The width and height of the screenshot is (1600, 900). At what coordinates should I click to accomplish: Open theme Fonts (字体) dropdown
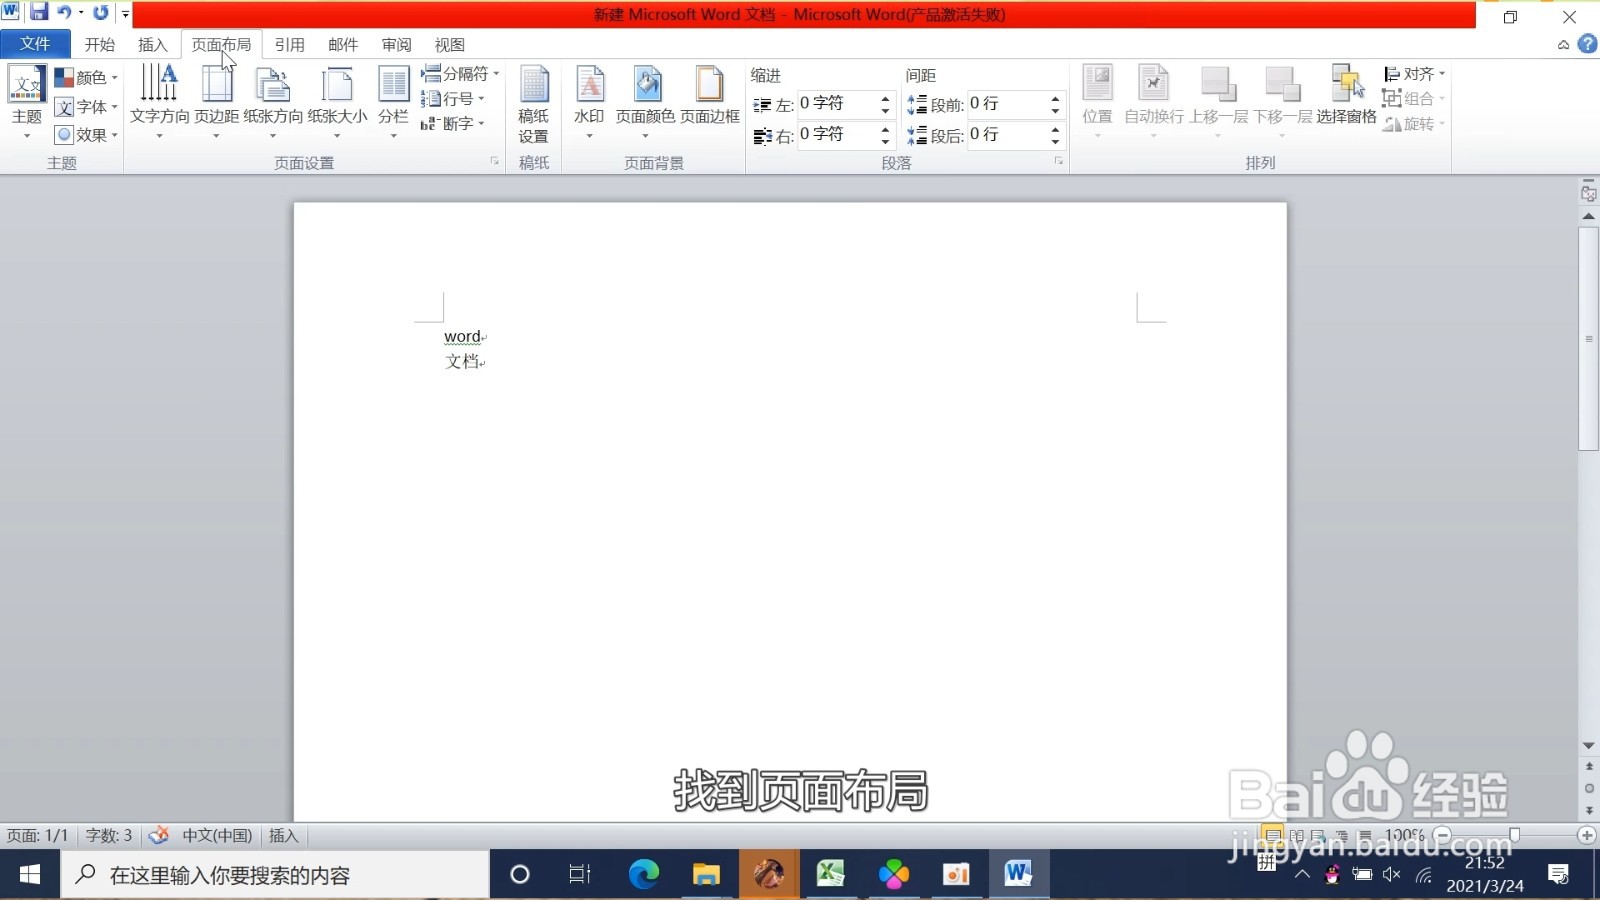pyautogui.click(x=86, y=106)
